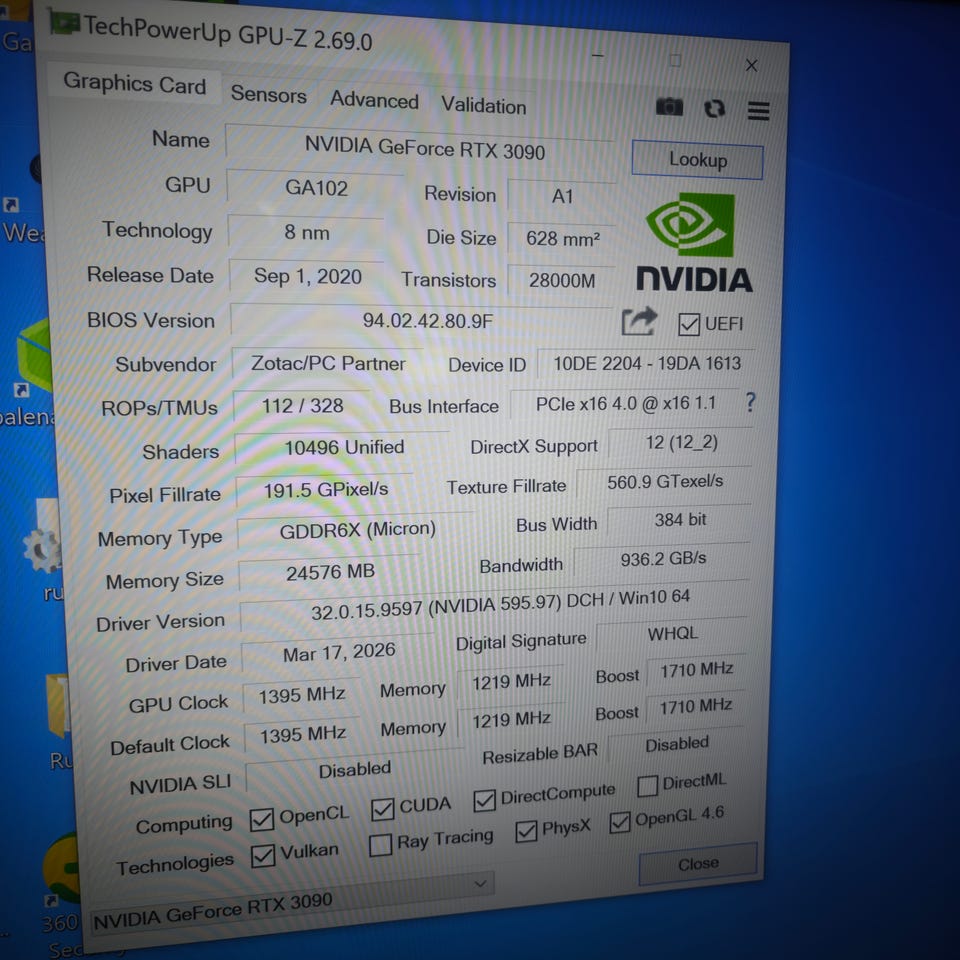Click the Digital Signature value WHQL
960x960 pixels.
coord(672,633)
